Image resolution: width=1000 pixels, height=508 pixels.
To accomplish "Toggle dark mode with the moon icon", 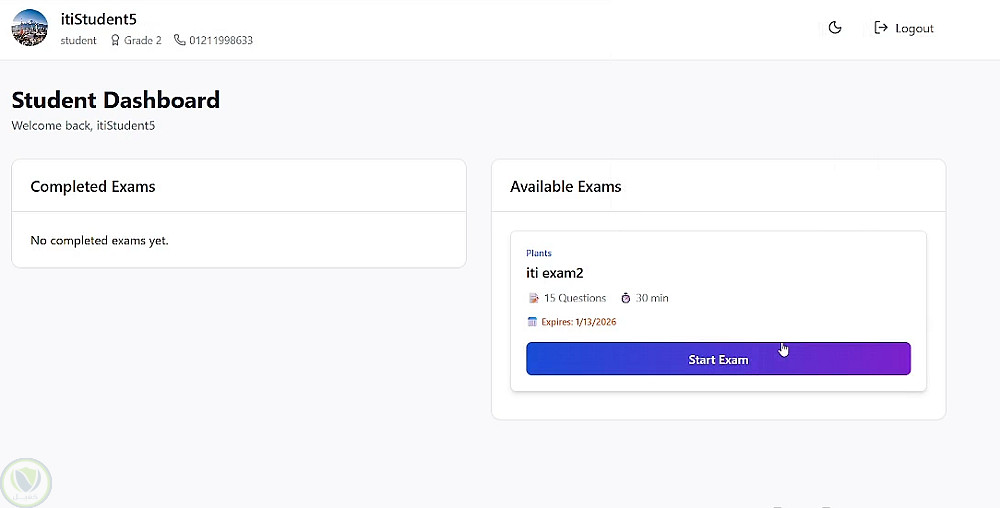I will 835,28.
